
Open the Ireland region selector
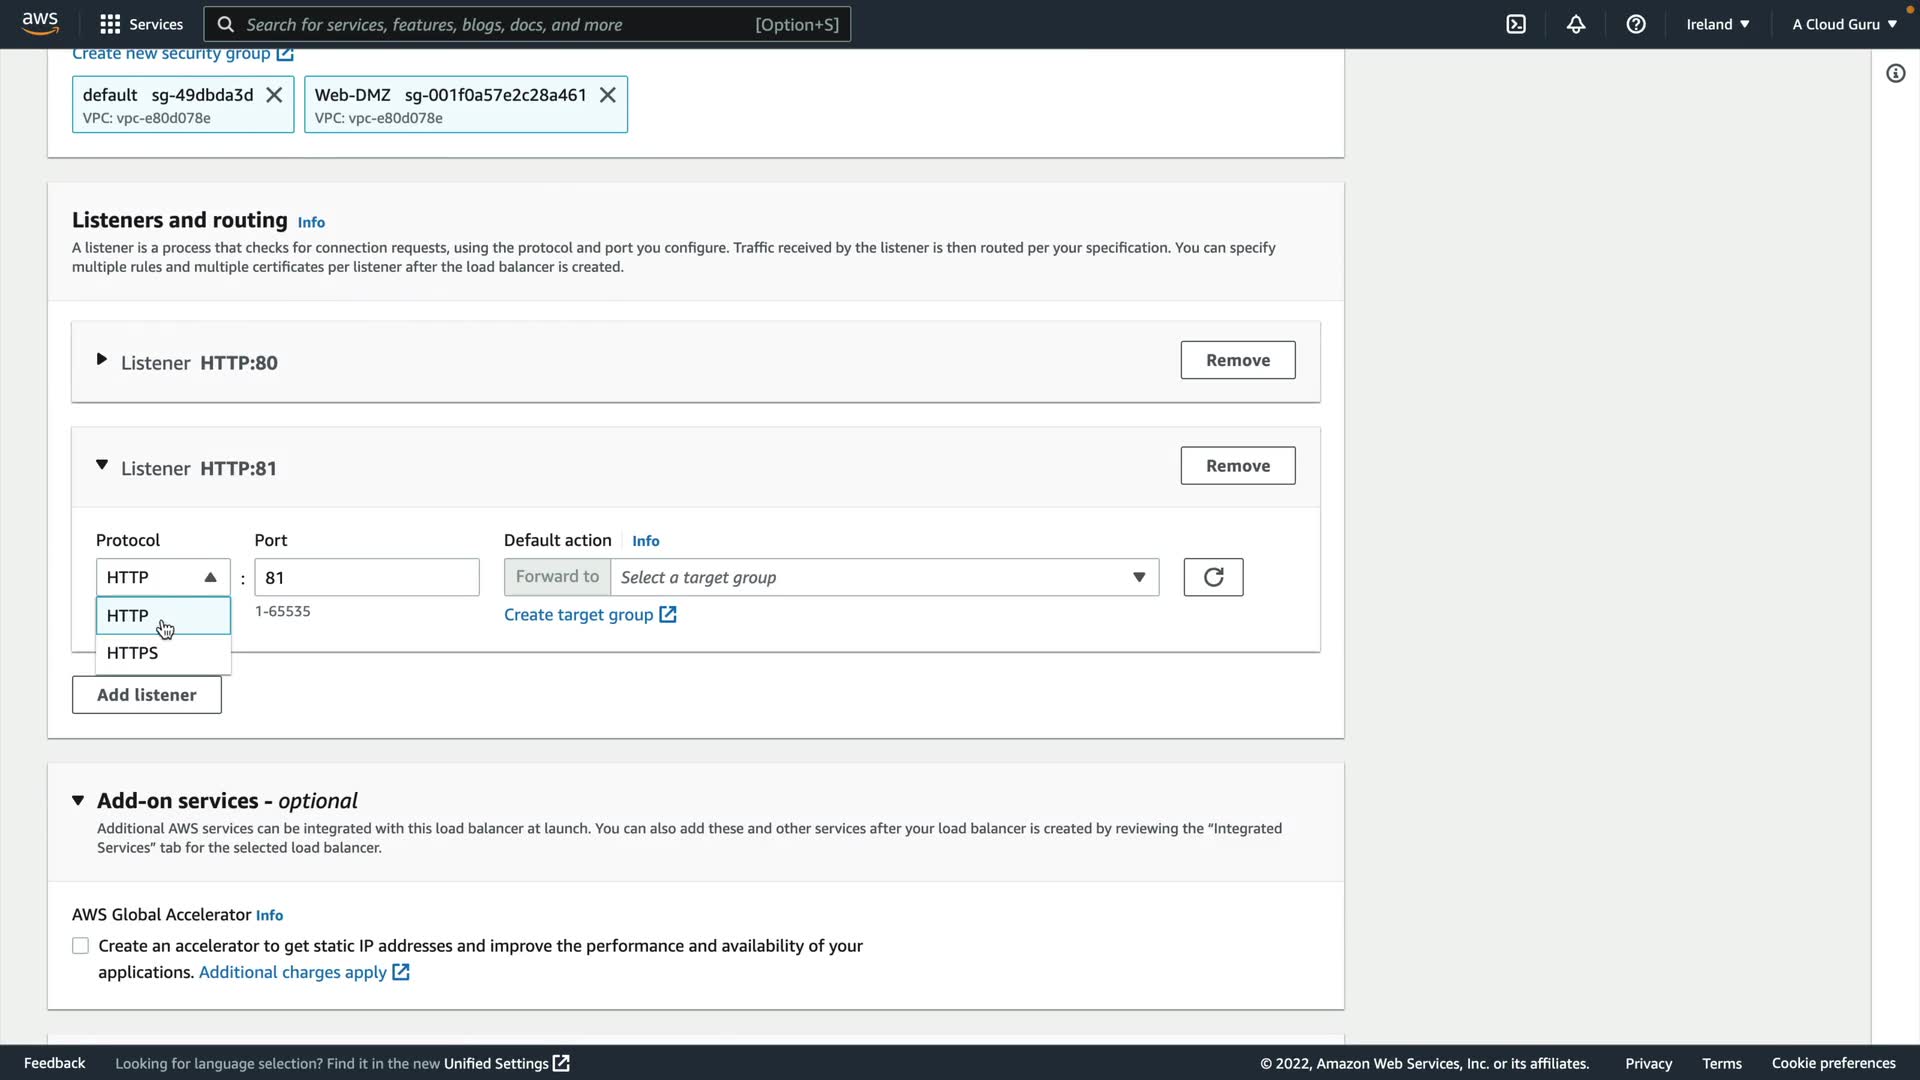point(1717,24)
